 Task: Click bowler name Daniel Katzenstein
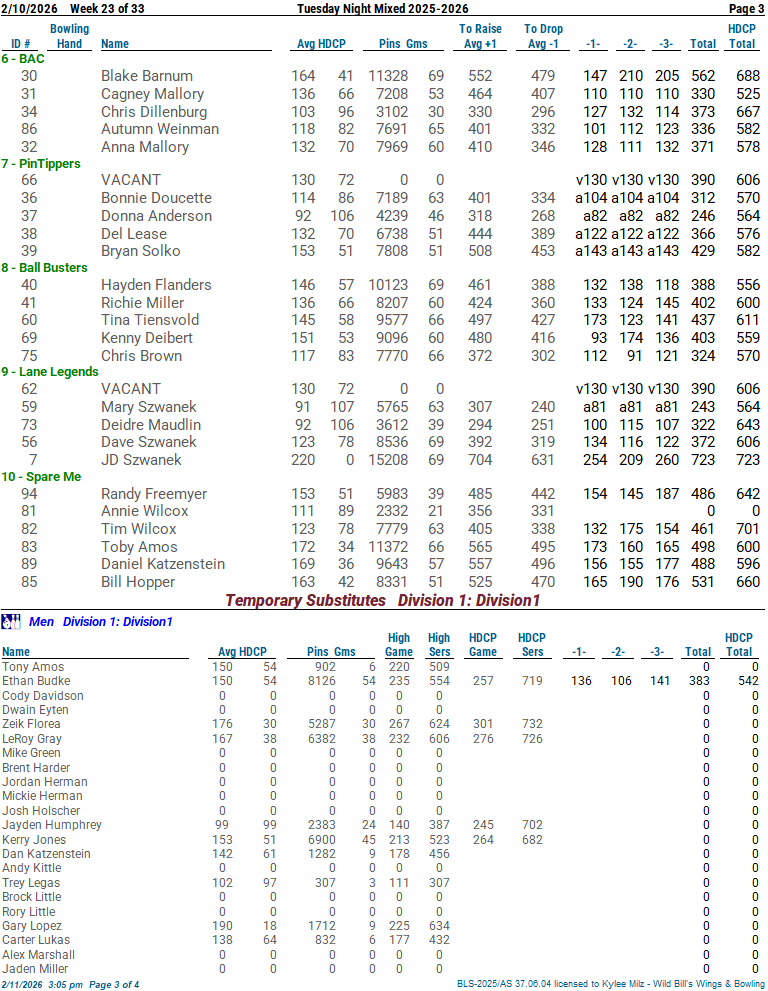pyautogui.click(x=163, y=564)
